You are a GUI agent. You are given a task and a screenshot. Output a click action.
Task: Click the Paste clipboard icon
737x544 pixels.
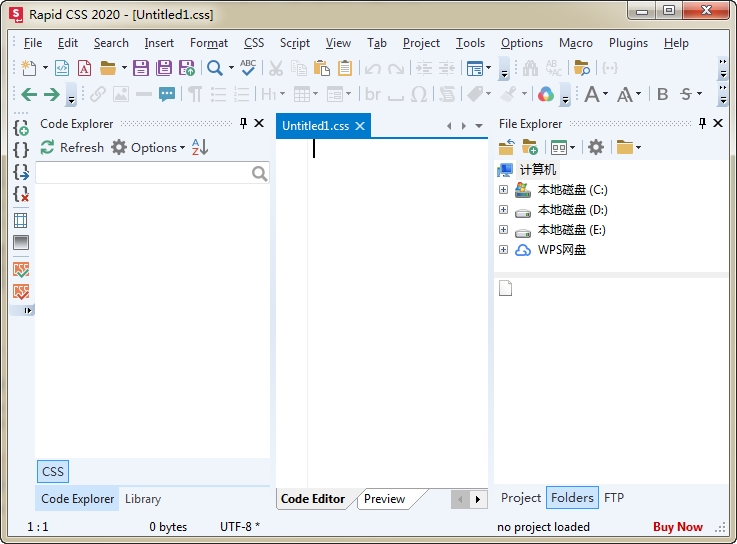(321, 68)
